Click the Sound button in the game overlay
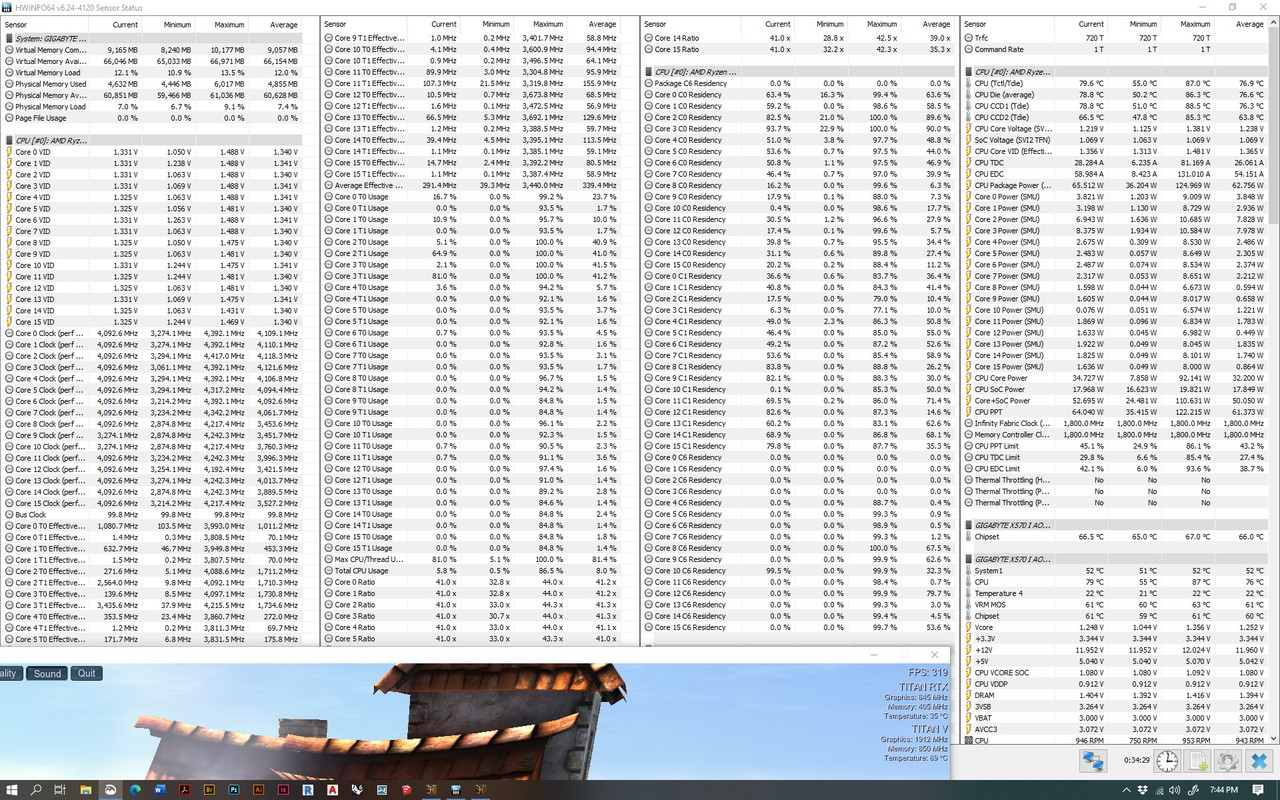The height and width of the screenshot is (800, 1280). point(46,673)
